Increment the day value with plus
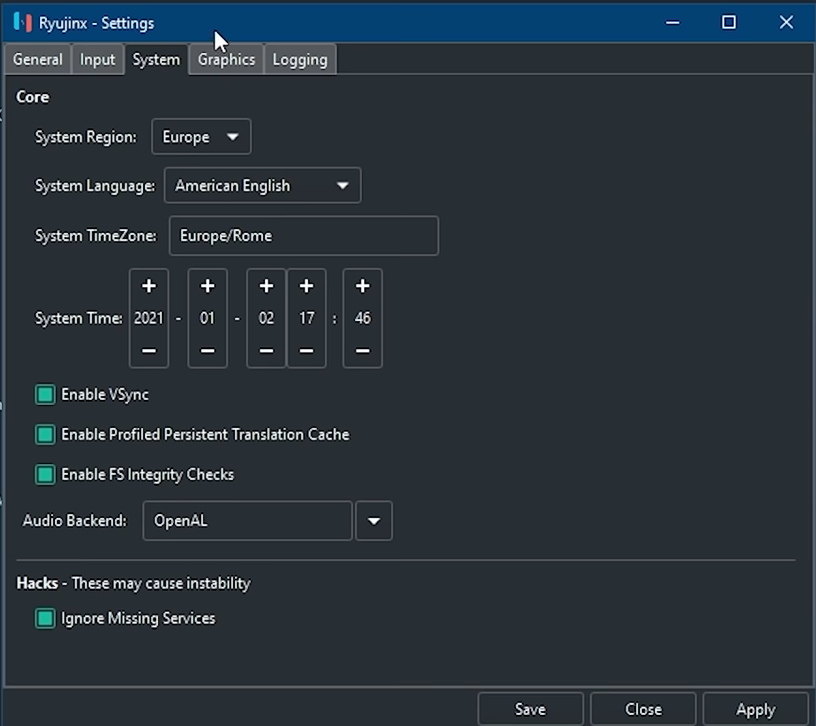 click(266, 287)
